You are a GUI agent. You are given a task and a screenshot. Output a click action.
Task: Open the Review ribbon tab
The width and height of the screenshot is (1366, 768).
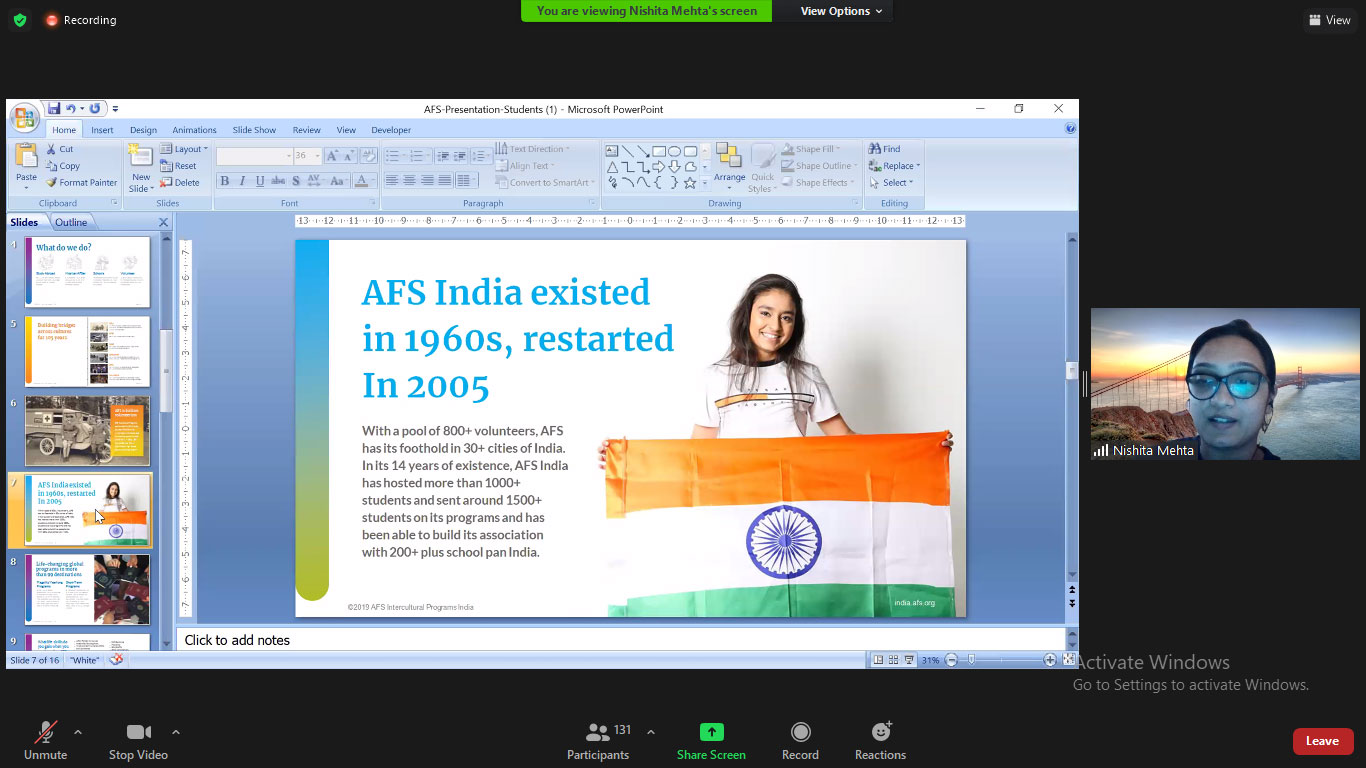[x=306, y=130]
